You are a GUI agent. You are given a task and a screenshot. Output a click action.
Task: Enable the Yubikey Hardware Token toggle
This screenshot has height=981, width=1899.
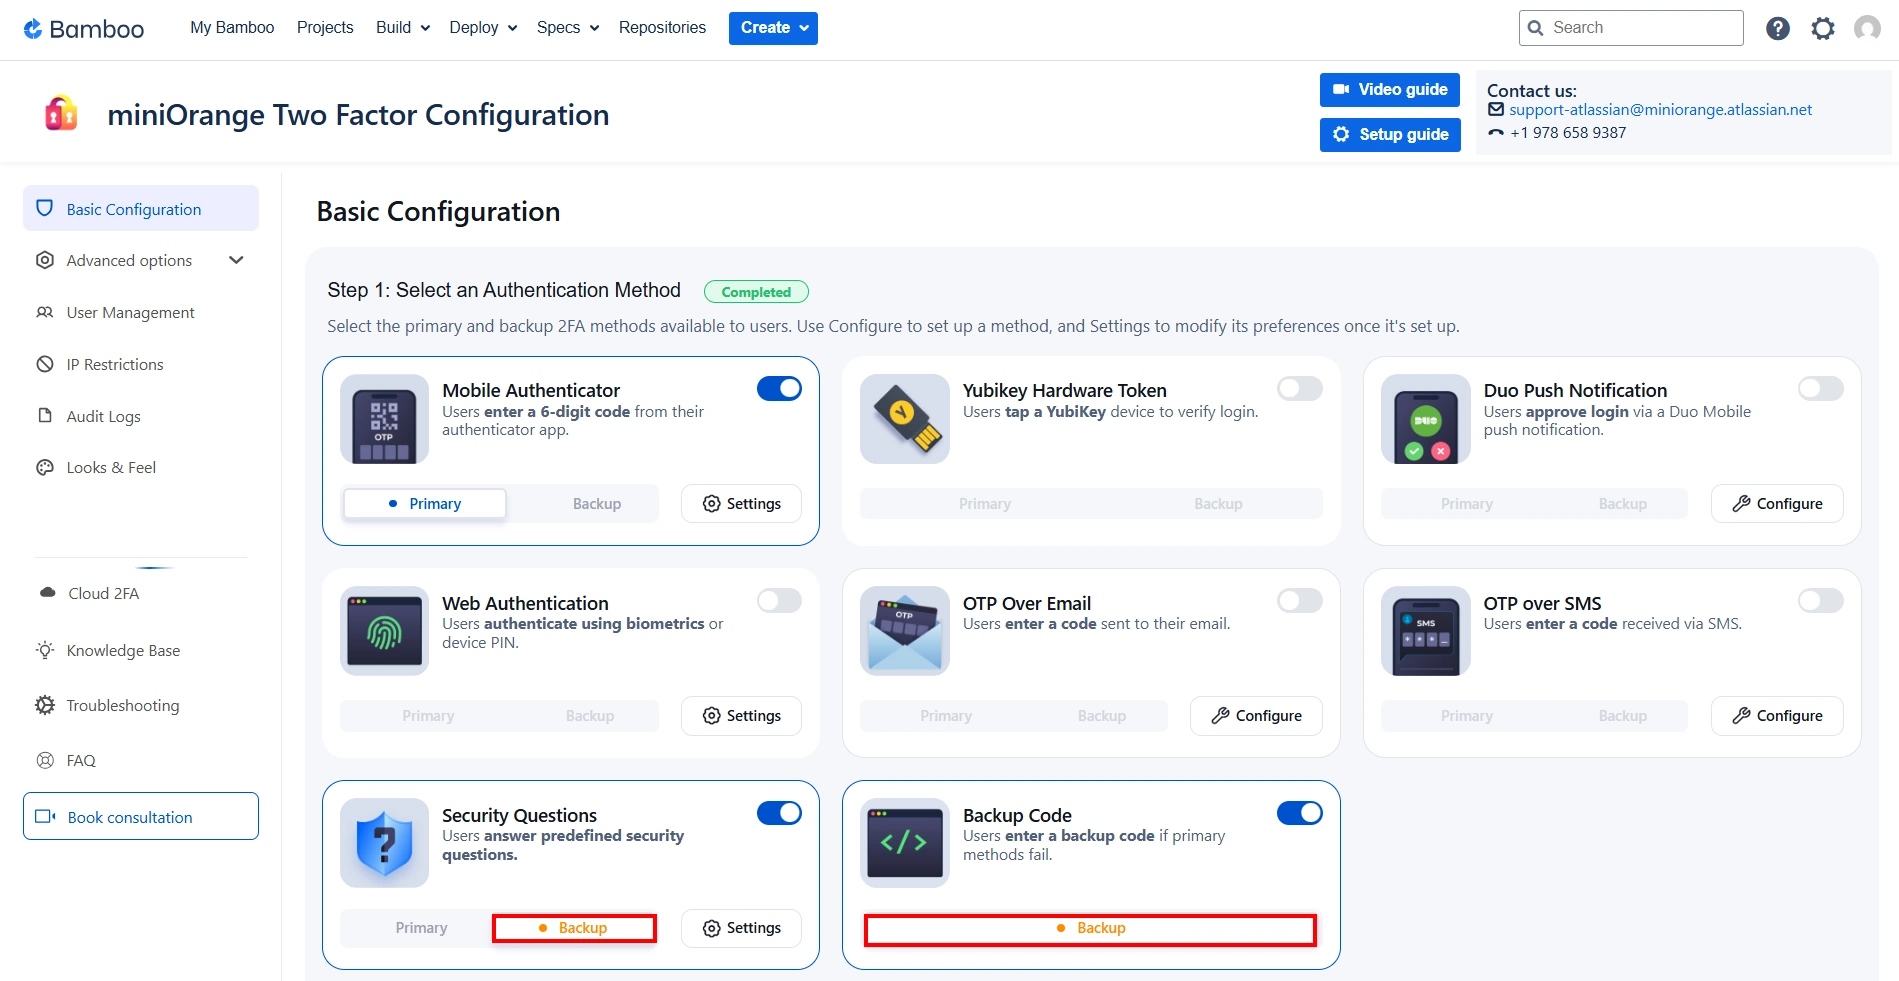pyautogui.click(x=1299, y=389)
